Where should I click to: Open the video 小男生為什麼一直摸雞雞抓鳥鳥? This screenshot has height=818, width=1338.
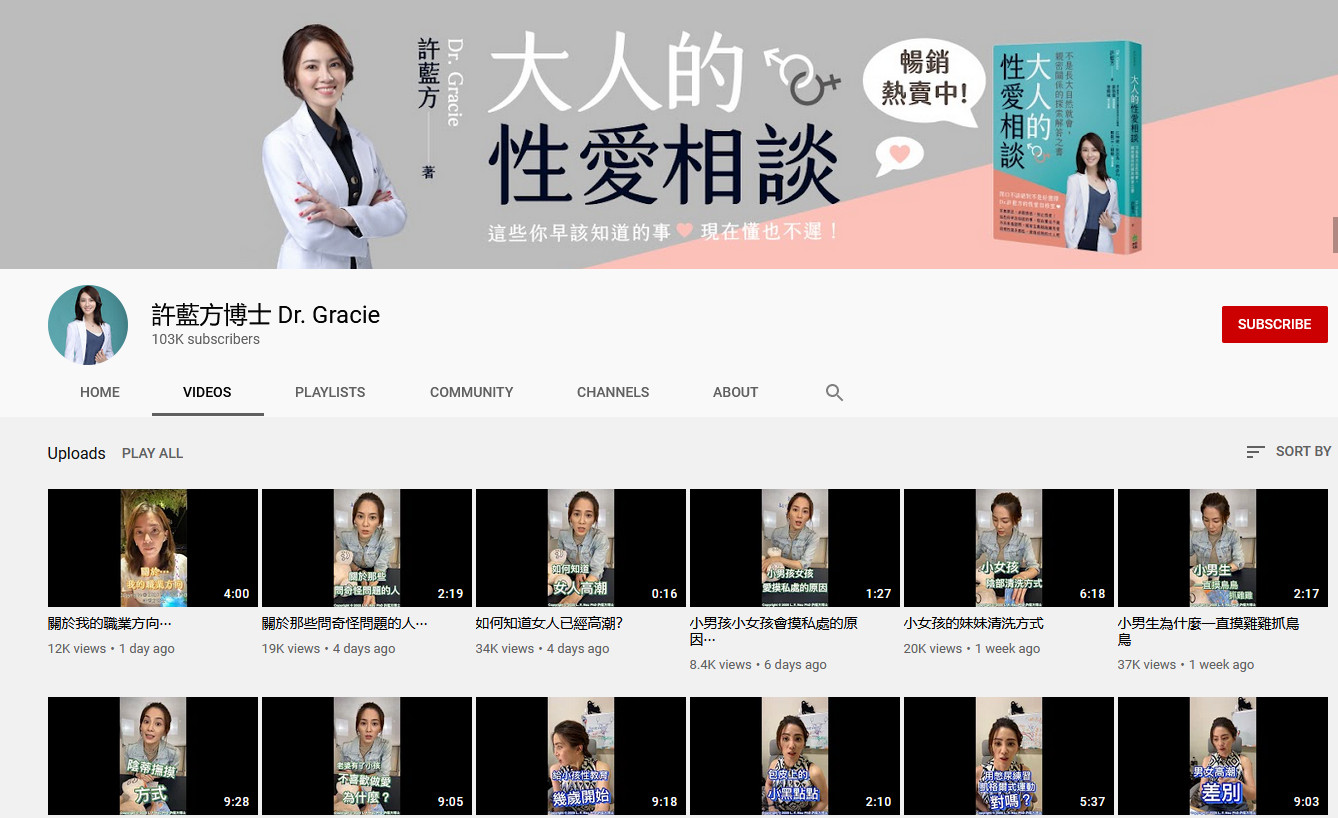(1222, 548)
